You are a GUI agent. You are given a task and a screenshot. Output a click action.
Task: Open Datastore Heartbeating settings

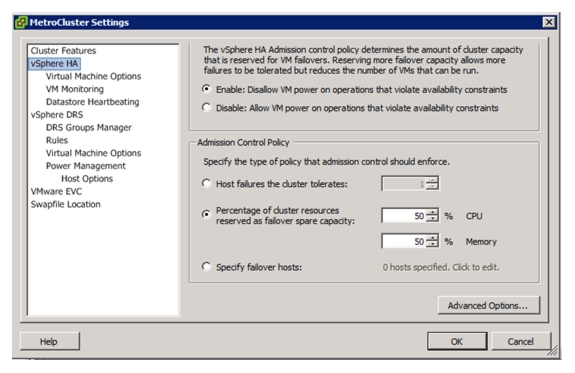tap(92, 102)
